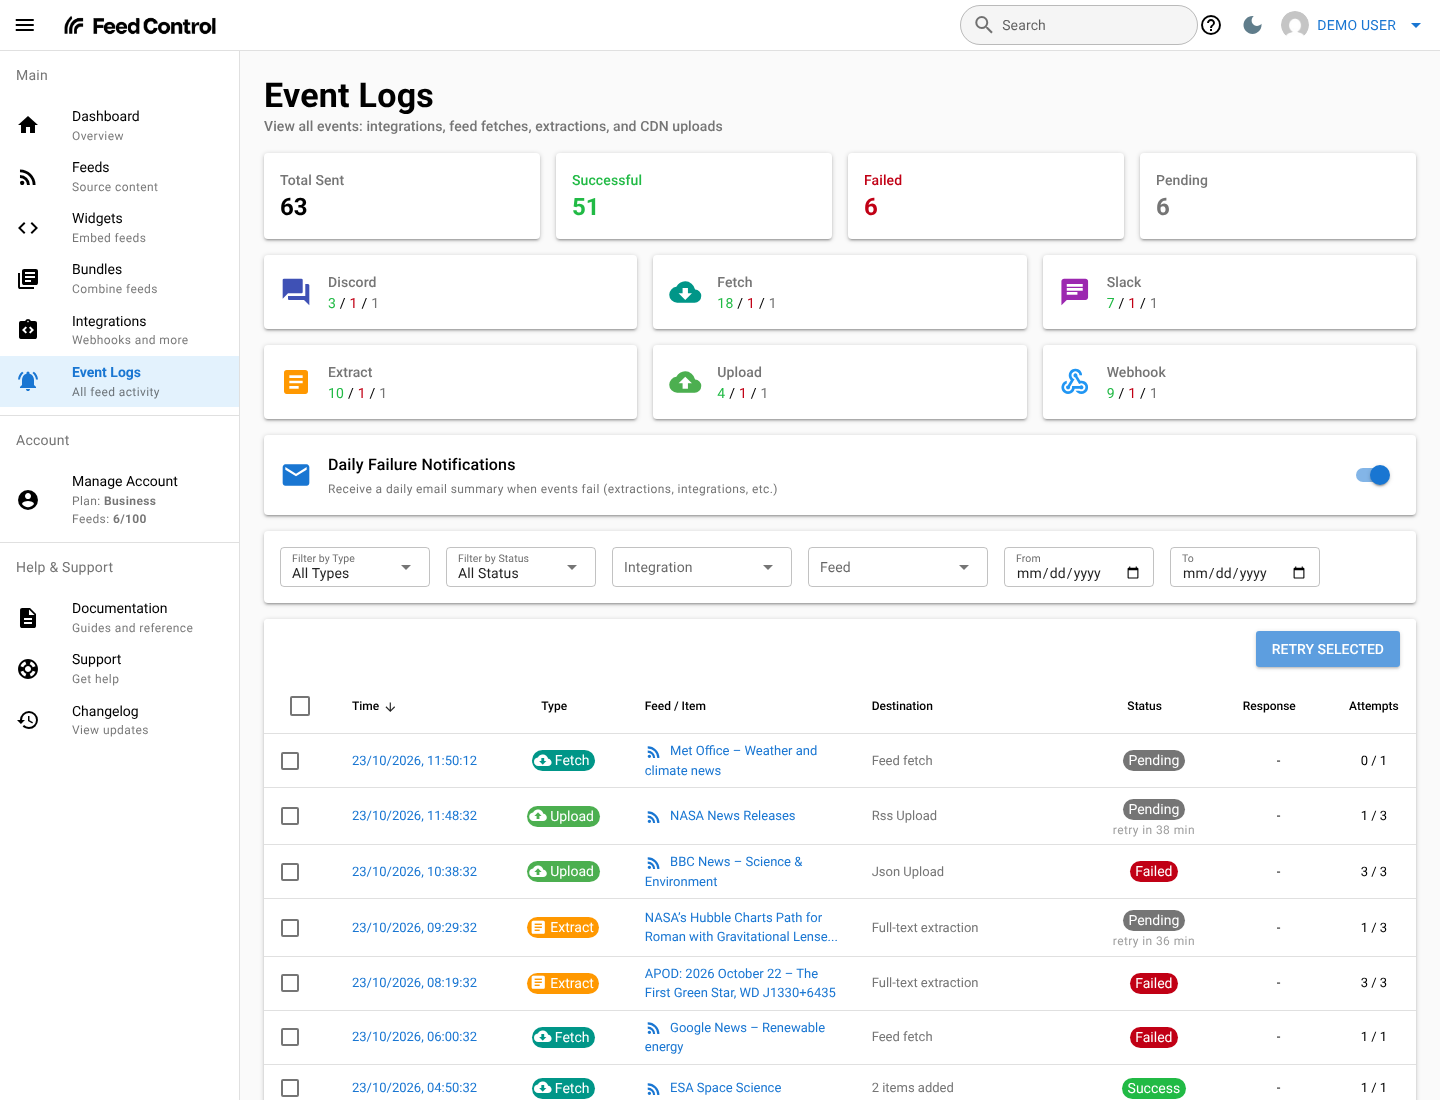Sort by the Time column header
The image size is (1440, 1100).
coord(374,706)
